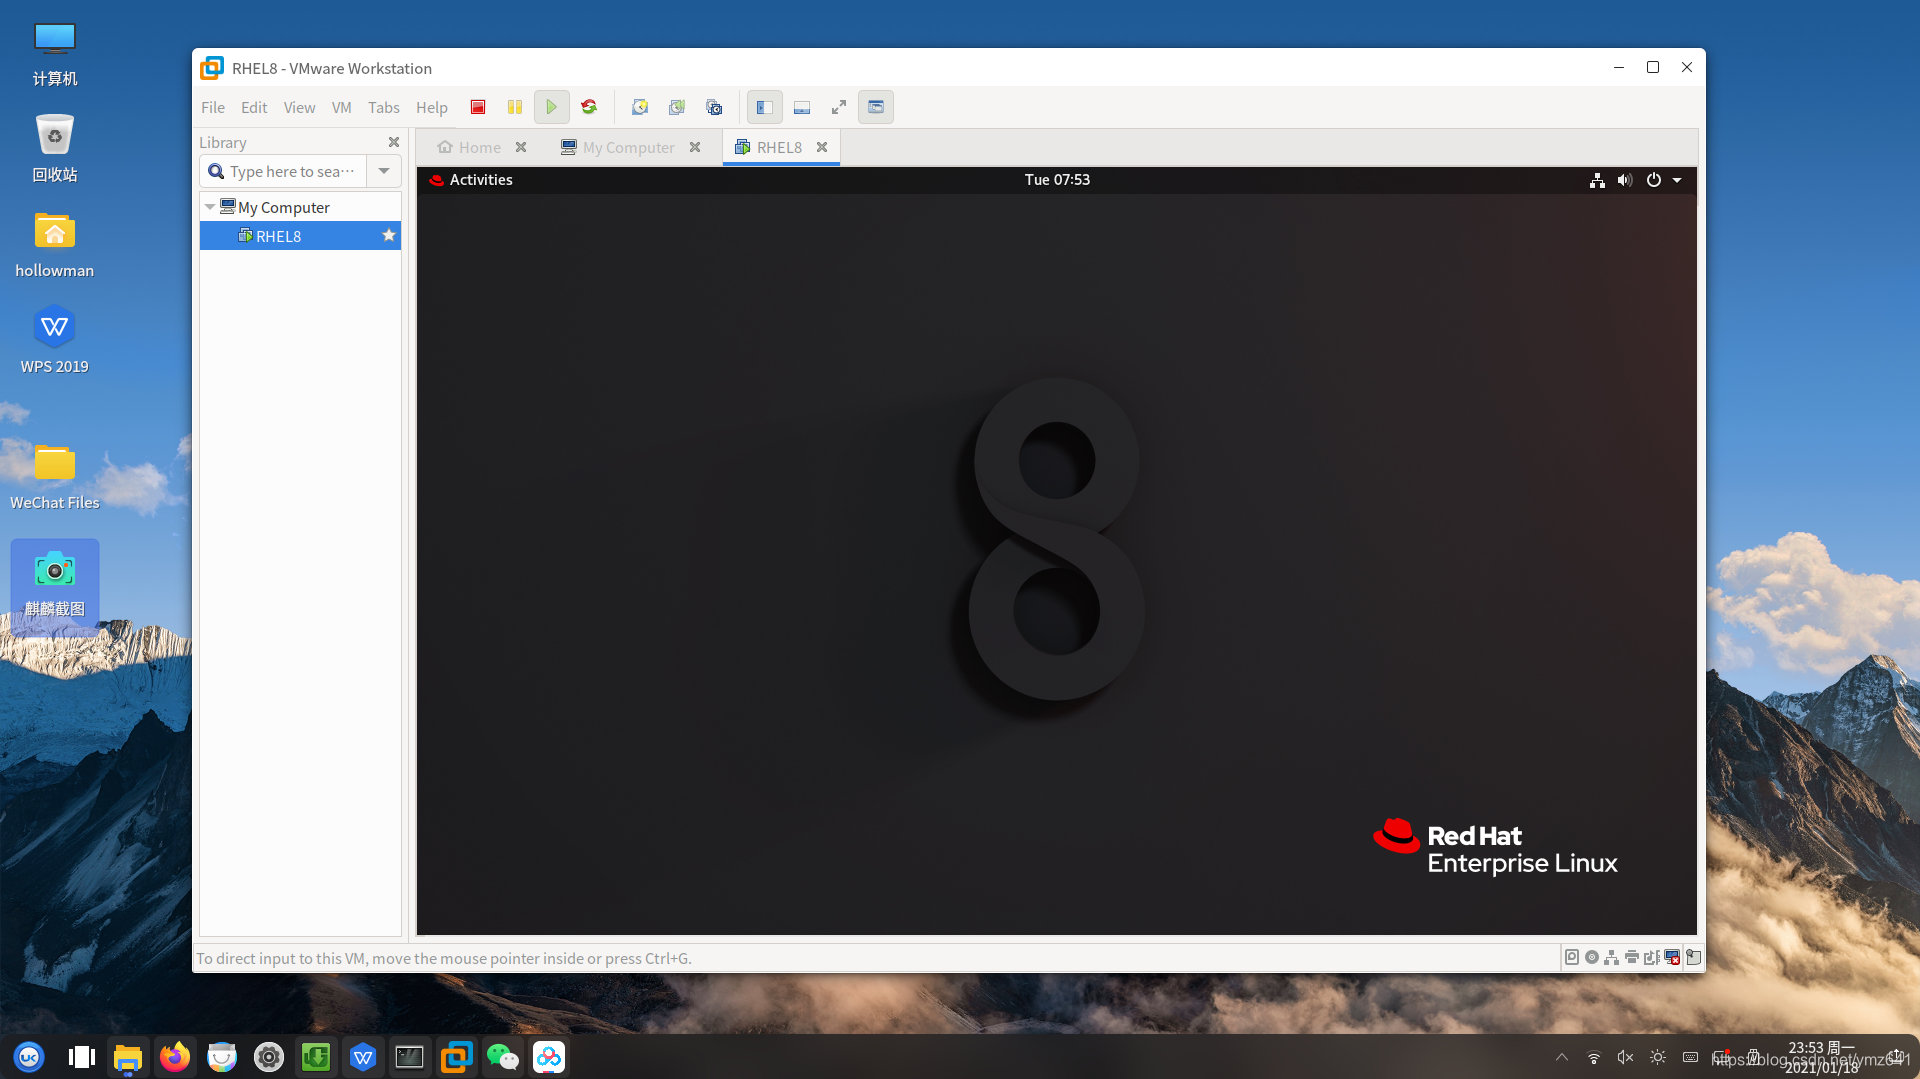1920x1079 pixels.
Task: Enter full screen mode via toolbar icon
Action: [x=839, y=107]
